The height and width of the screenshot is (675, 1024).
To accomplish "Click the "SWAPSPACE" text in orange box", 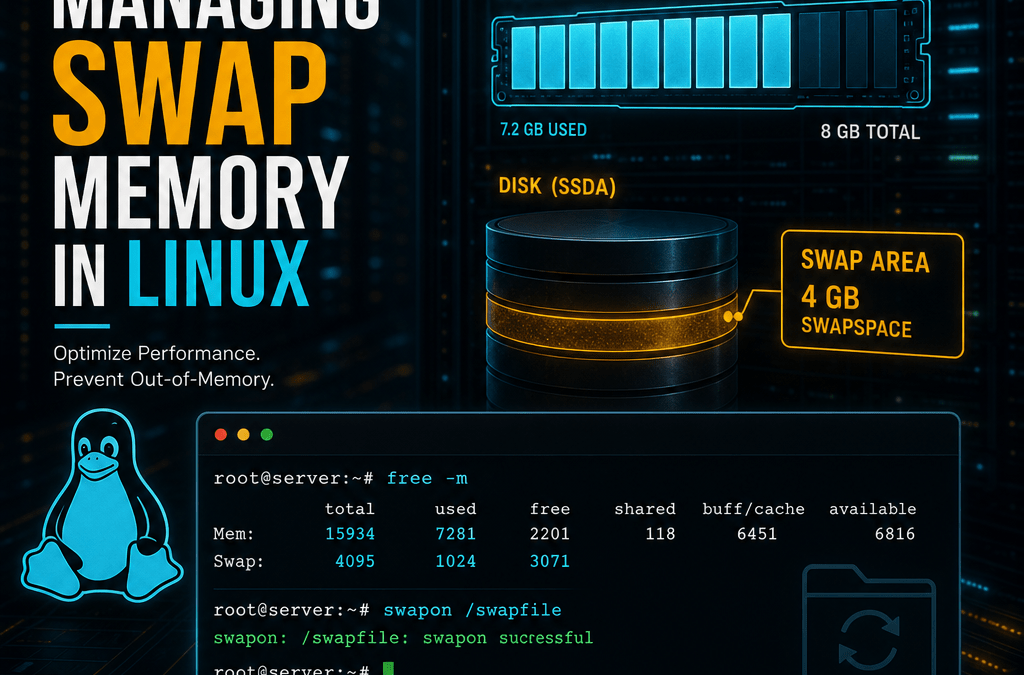I will [x=856, y=326].
